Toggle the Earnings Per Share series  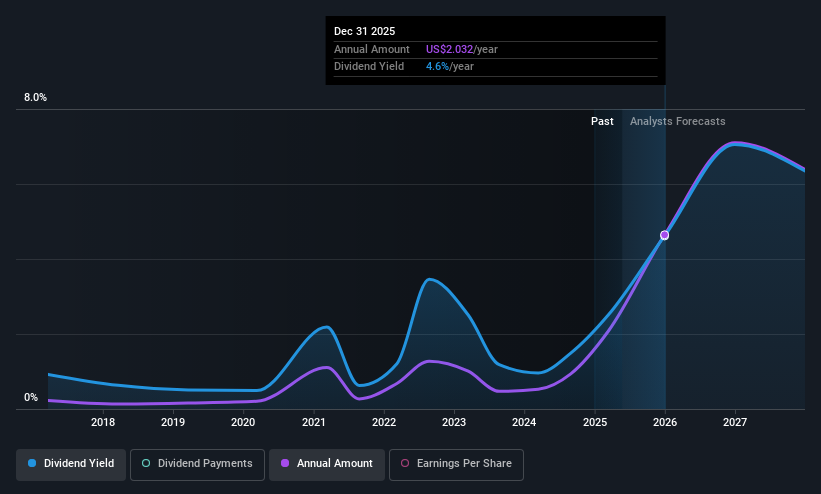tap(456, 464)
